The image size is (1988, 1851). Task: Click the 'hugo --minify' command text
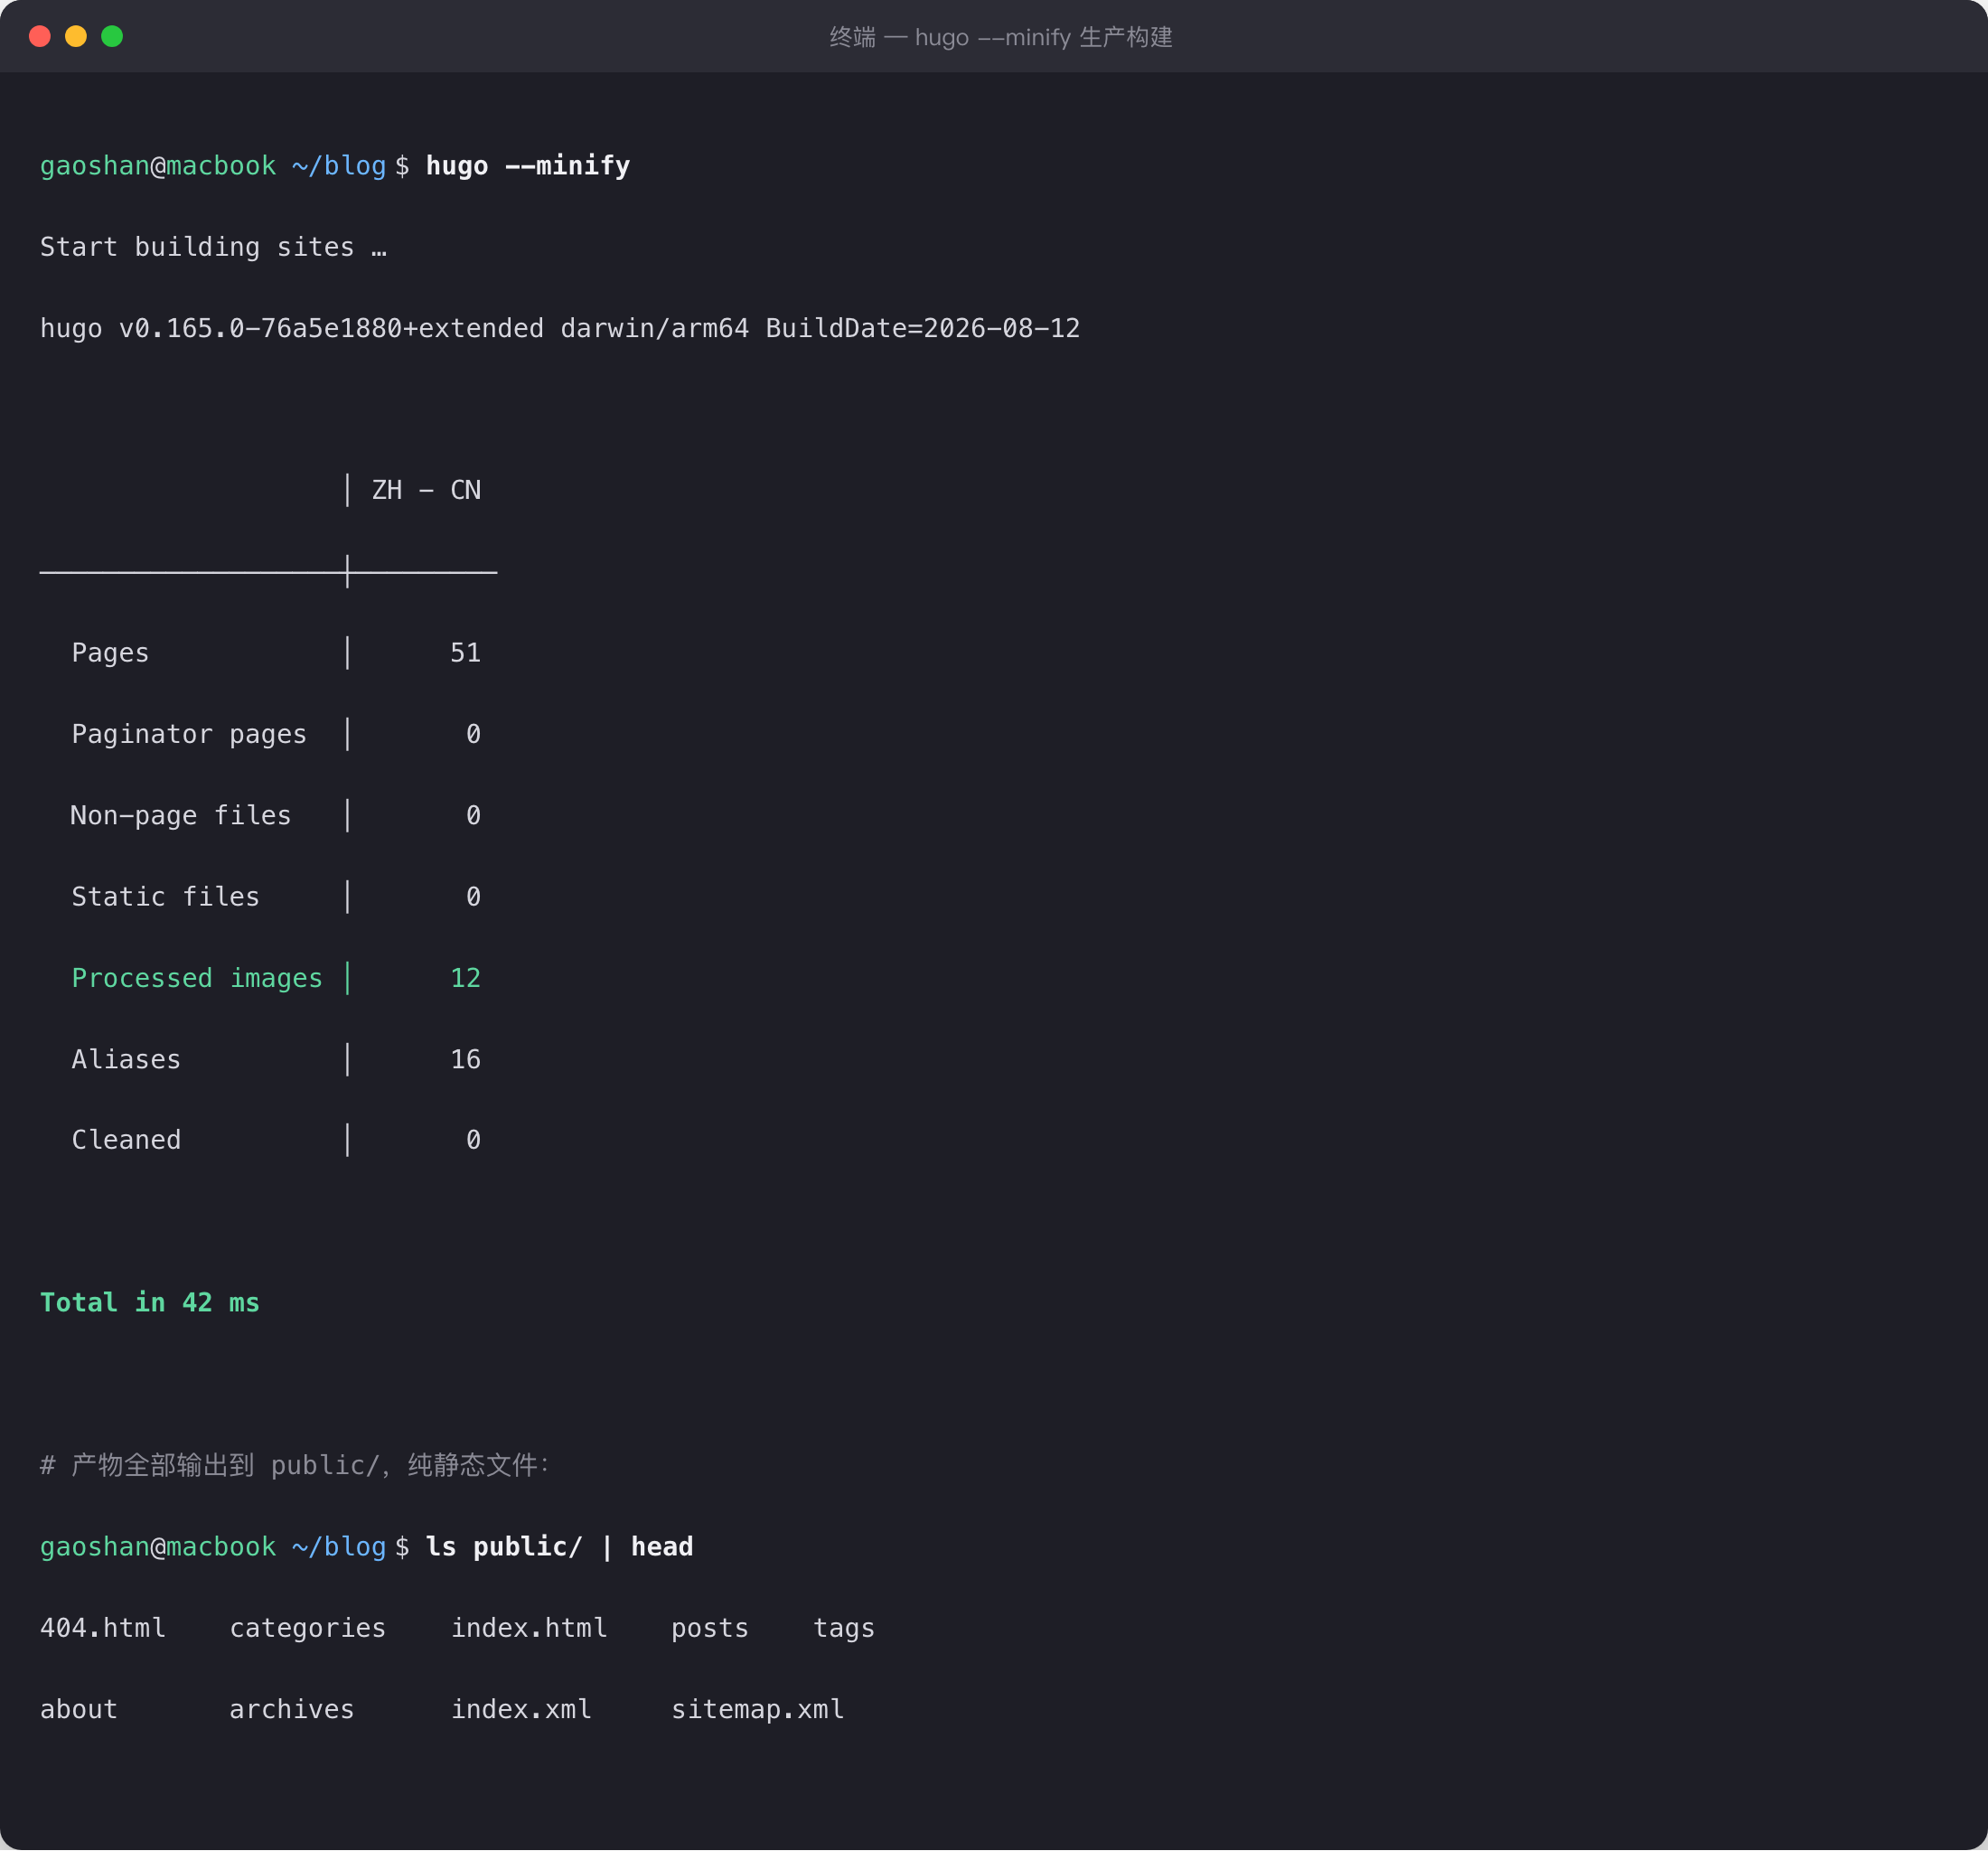coord(528,166)
